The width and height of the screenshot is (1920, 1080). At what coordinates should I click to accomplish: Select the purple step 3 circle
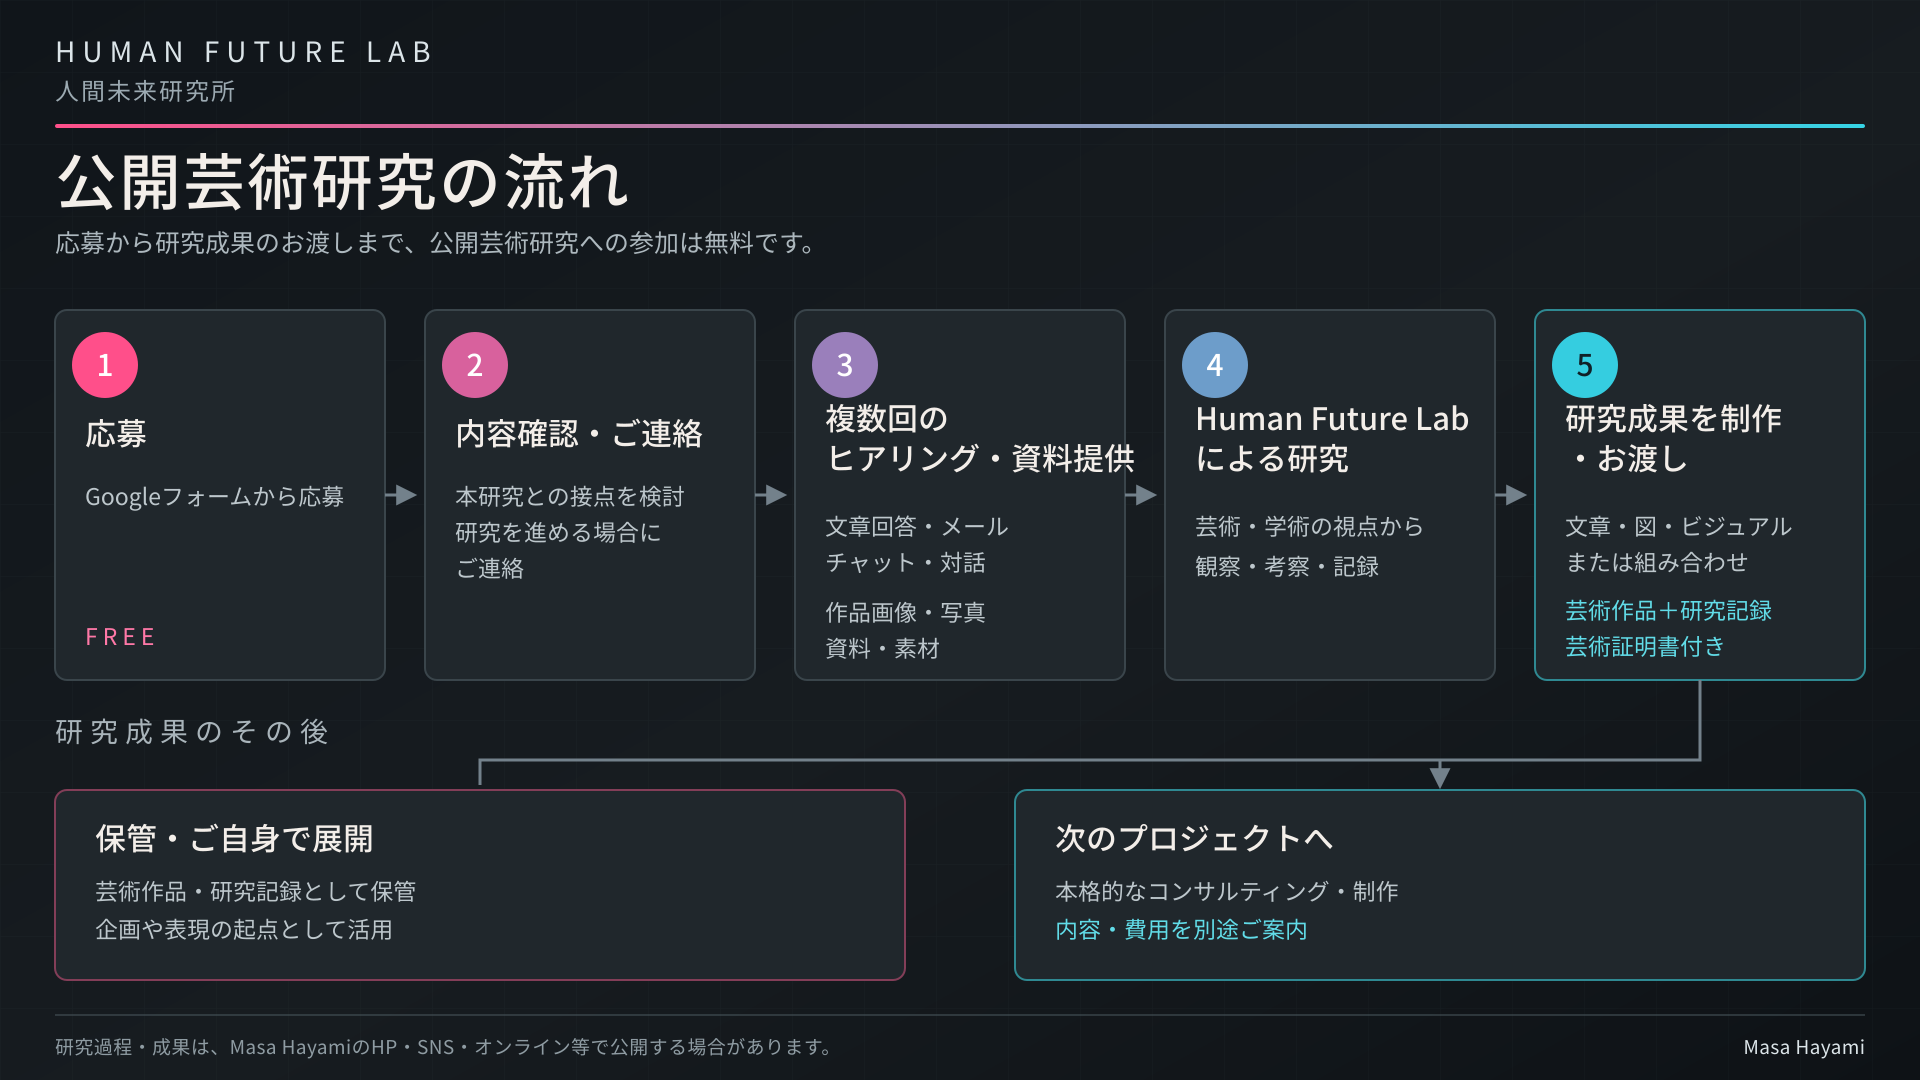tap(845, 365)
